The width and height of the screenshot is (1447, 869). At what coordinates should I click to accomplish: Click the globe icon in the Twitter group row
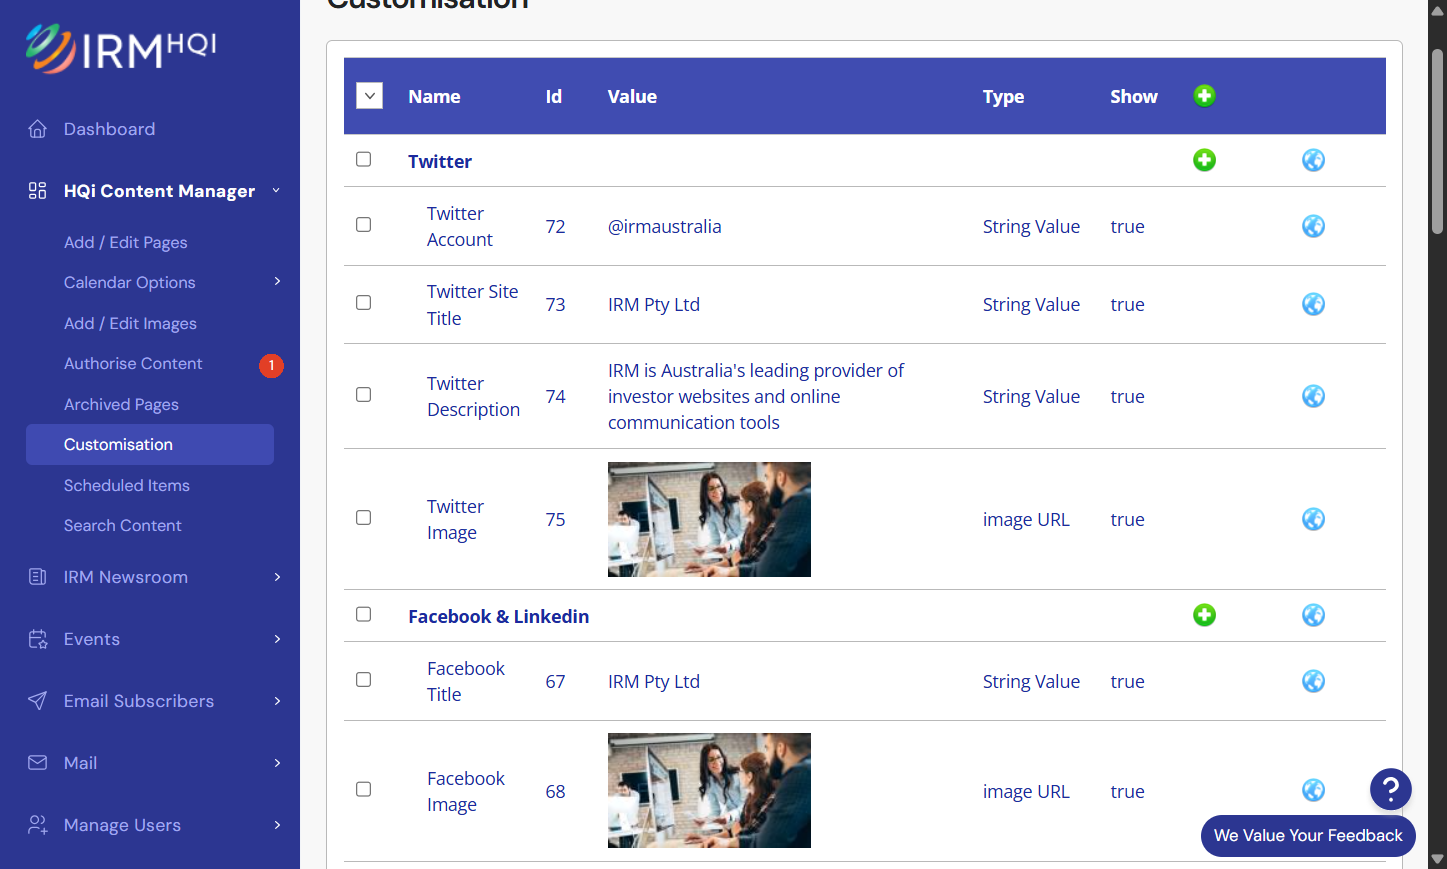tap(1313, 160)
